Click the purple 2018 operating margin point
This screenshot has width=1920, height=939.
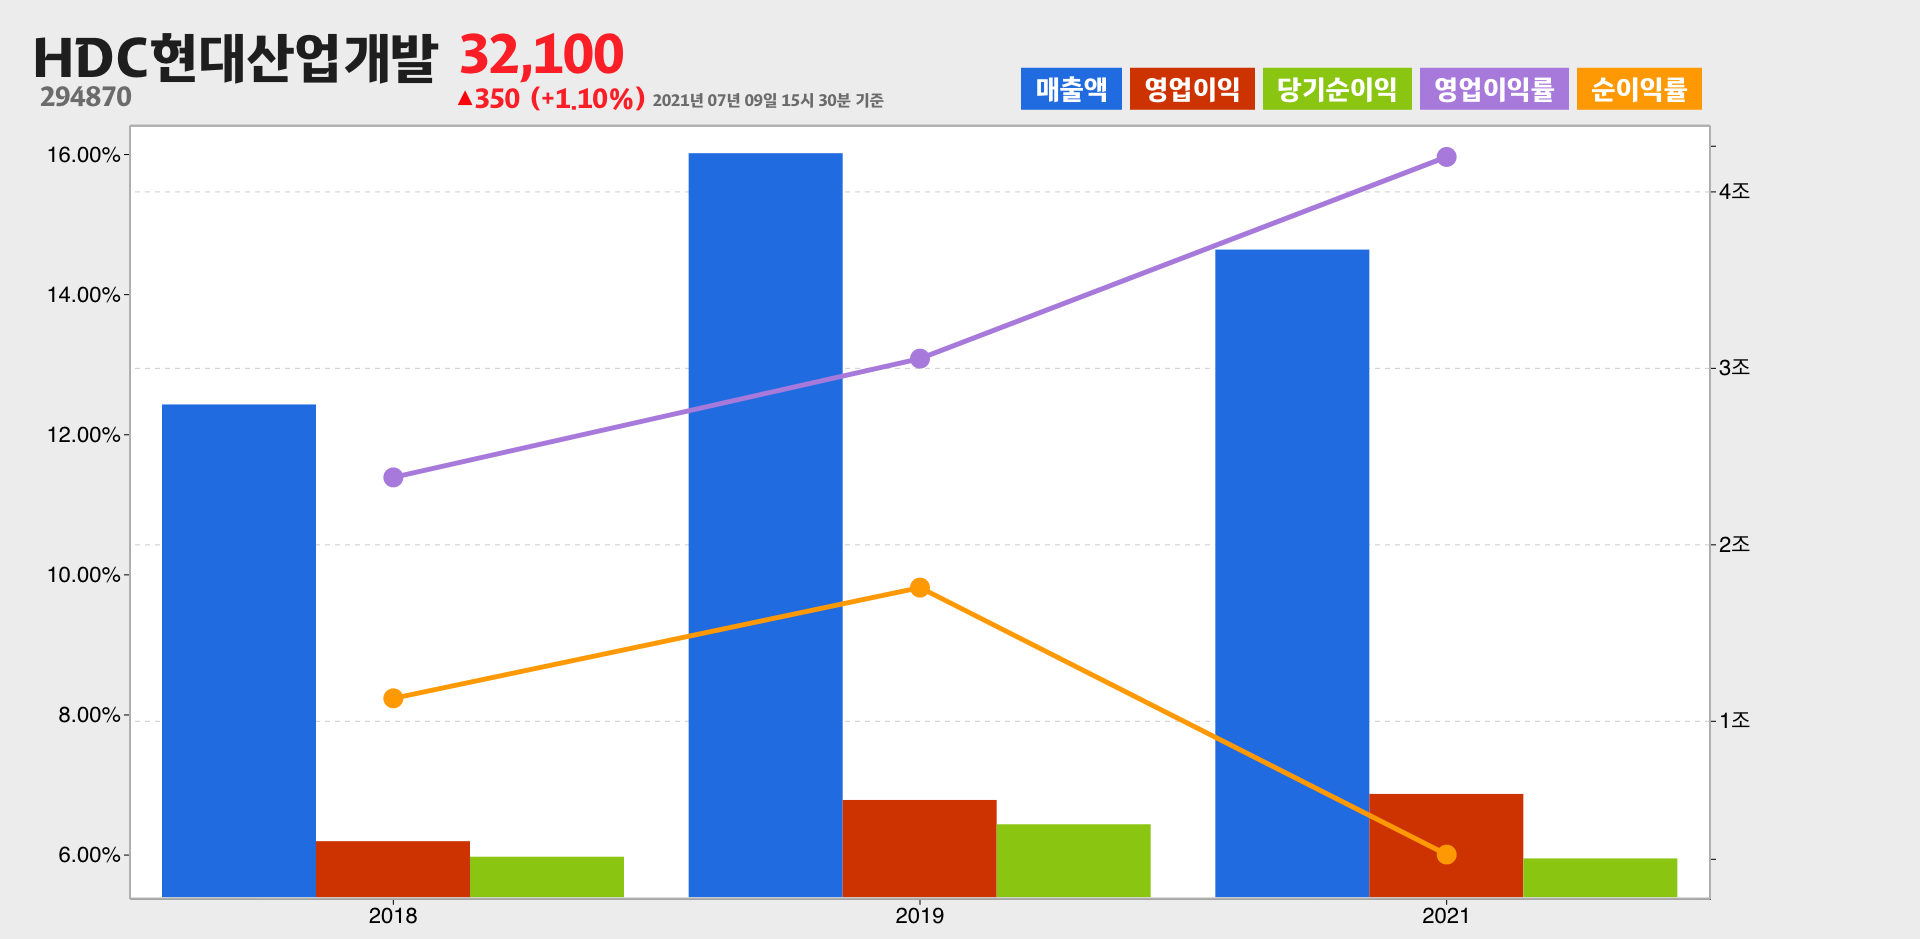click(x=393, y=477)
